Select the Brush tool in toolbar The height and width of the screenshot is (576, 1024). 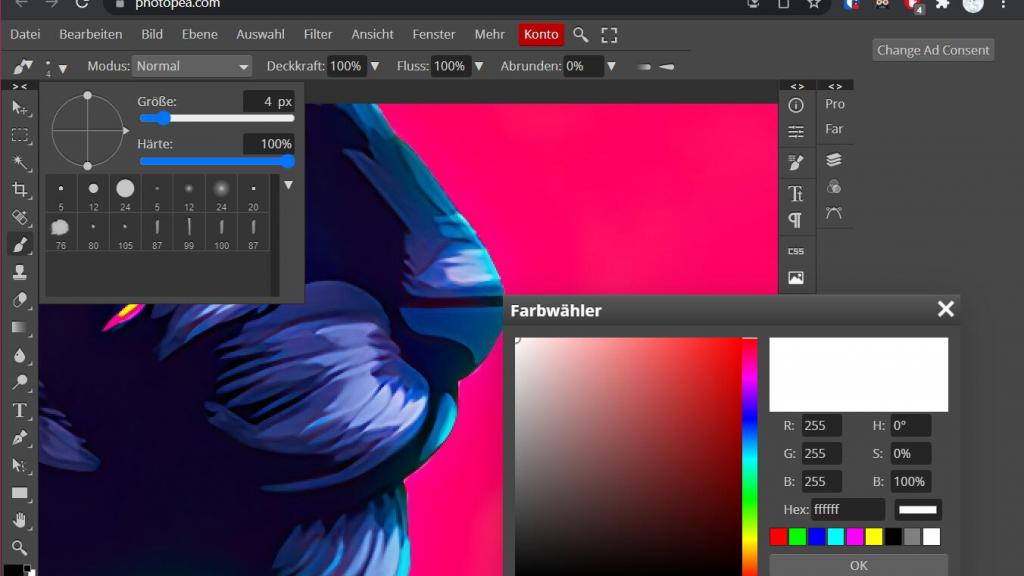[x=20, y=244]
